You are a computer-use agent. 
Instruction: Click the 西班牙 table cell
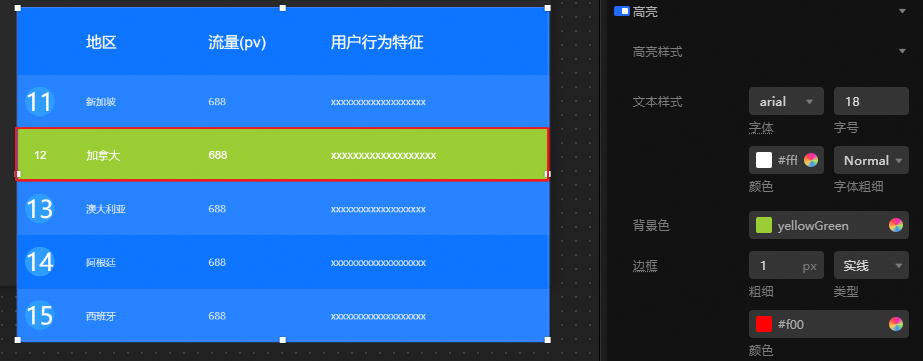pyautogui.click(x=101, y=316)
